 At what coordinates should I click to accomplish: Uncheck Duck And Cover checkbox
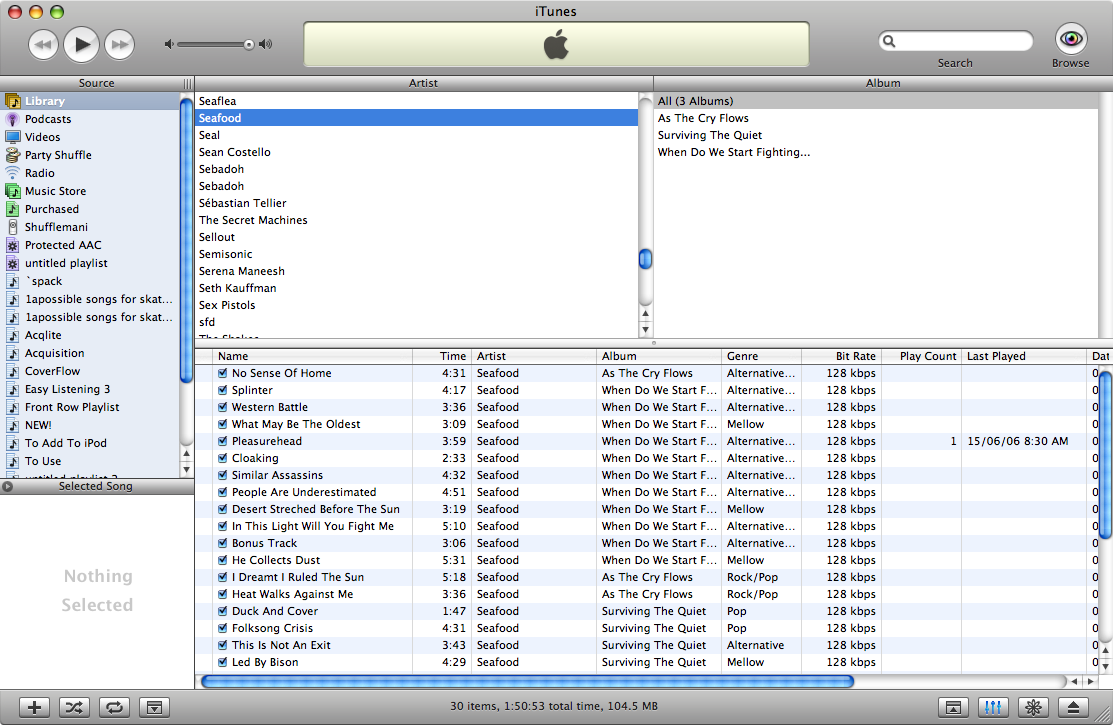click(x=223, y=611)
